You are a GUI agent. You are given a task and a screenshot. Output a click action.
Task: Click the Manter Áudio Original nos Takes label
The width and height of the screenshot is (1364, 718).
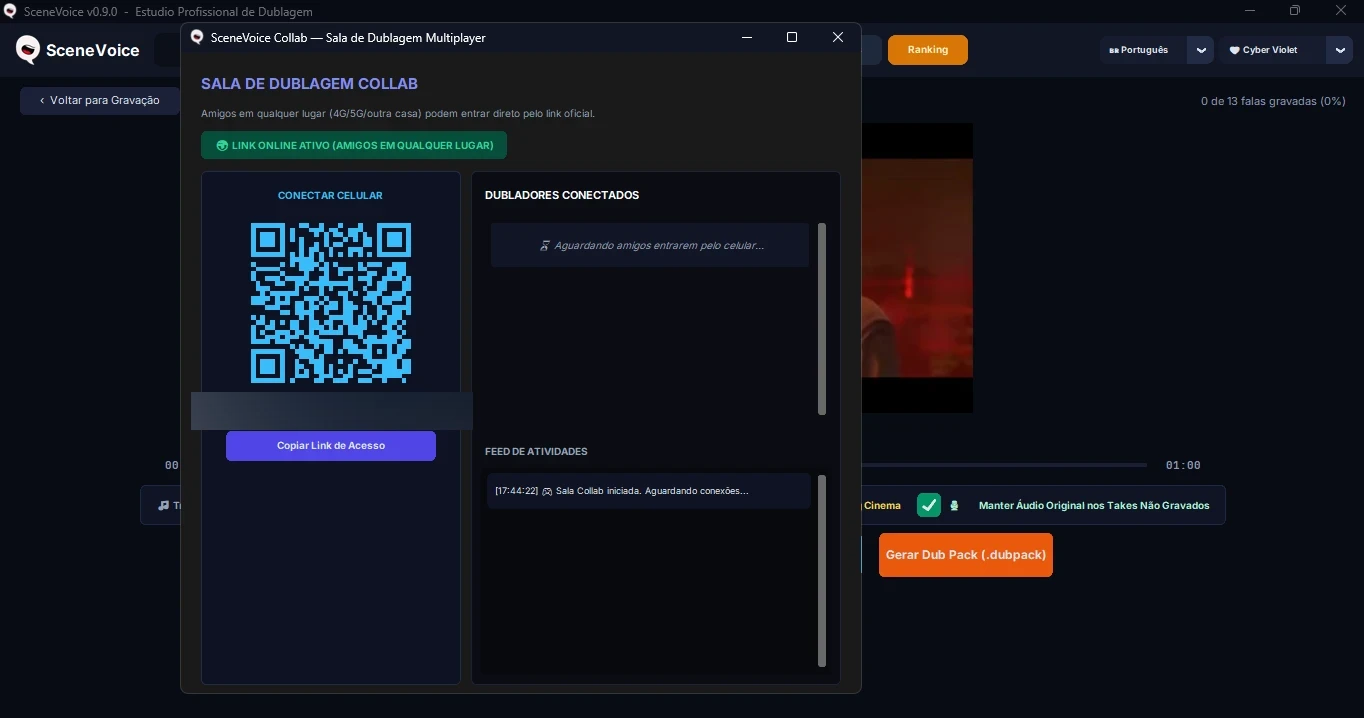[x=1094, y=505]
